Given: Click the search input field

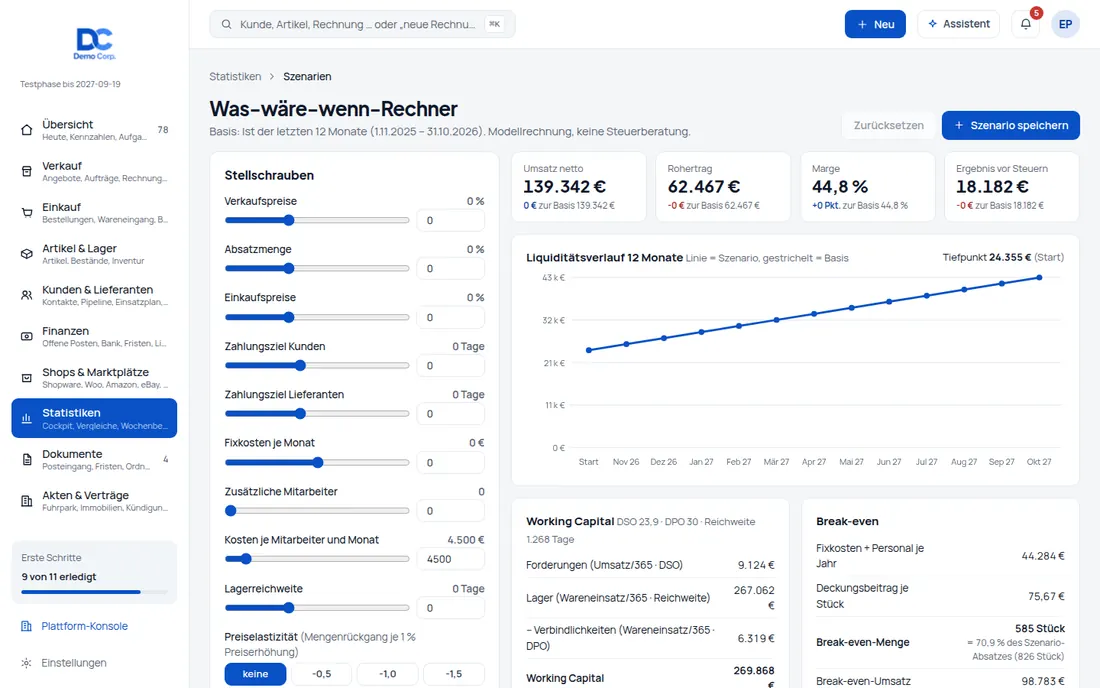Looking at the screenshot, I should coord(362,24).
